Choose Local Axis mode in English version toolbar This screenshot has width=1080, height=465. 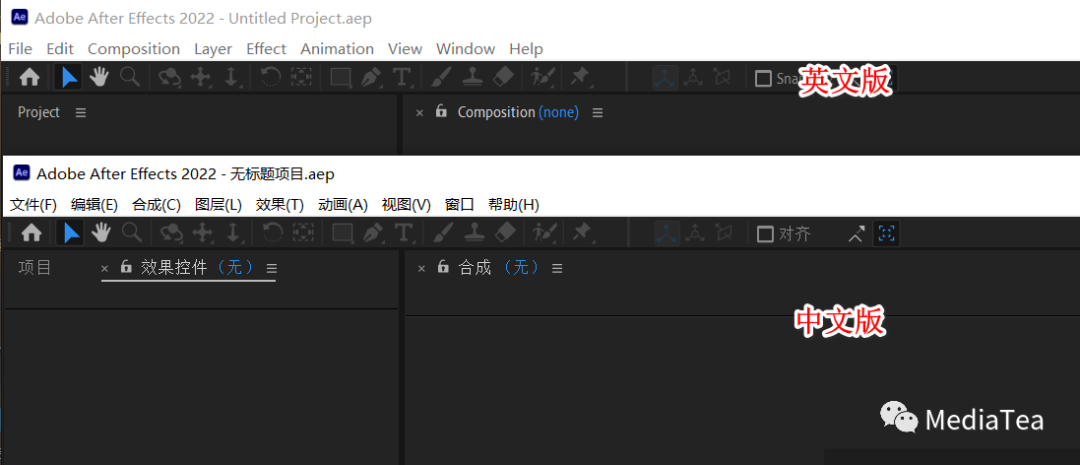pos(665,78)
